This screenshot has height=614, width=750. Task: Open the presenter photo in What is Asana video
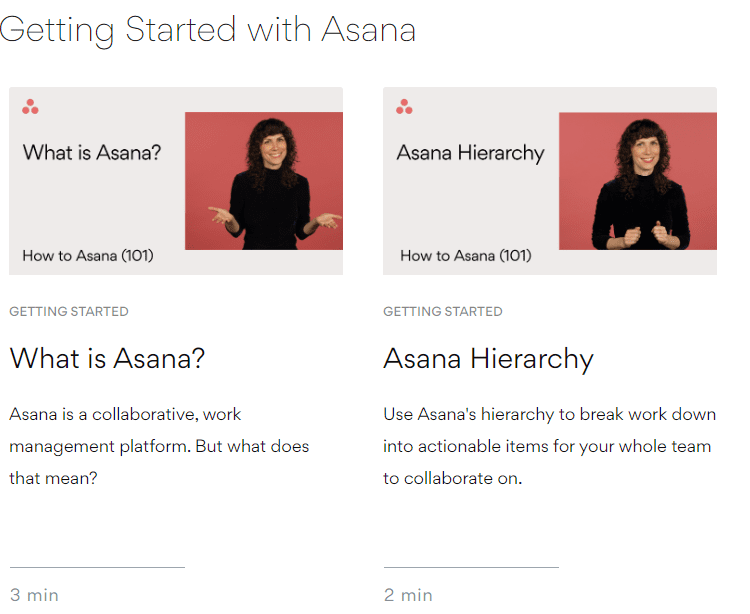coord(264,181)
